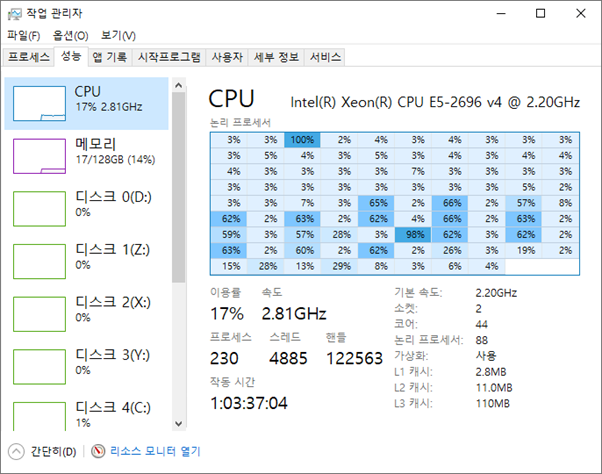Click the 디스크 1(Z:) graph icon
The image size is (602, 474).
pos(37,260)
